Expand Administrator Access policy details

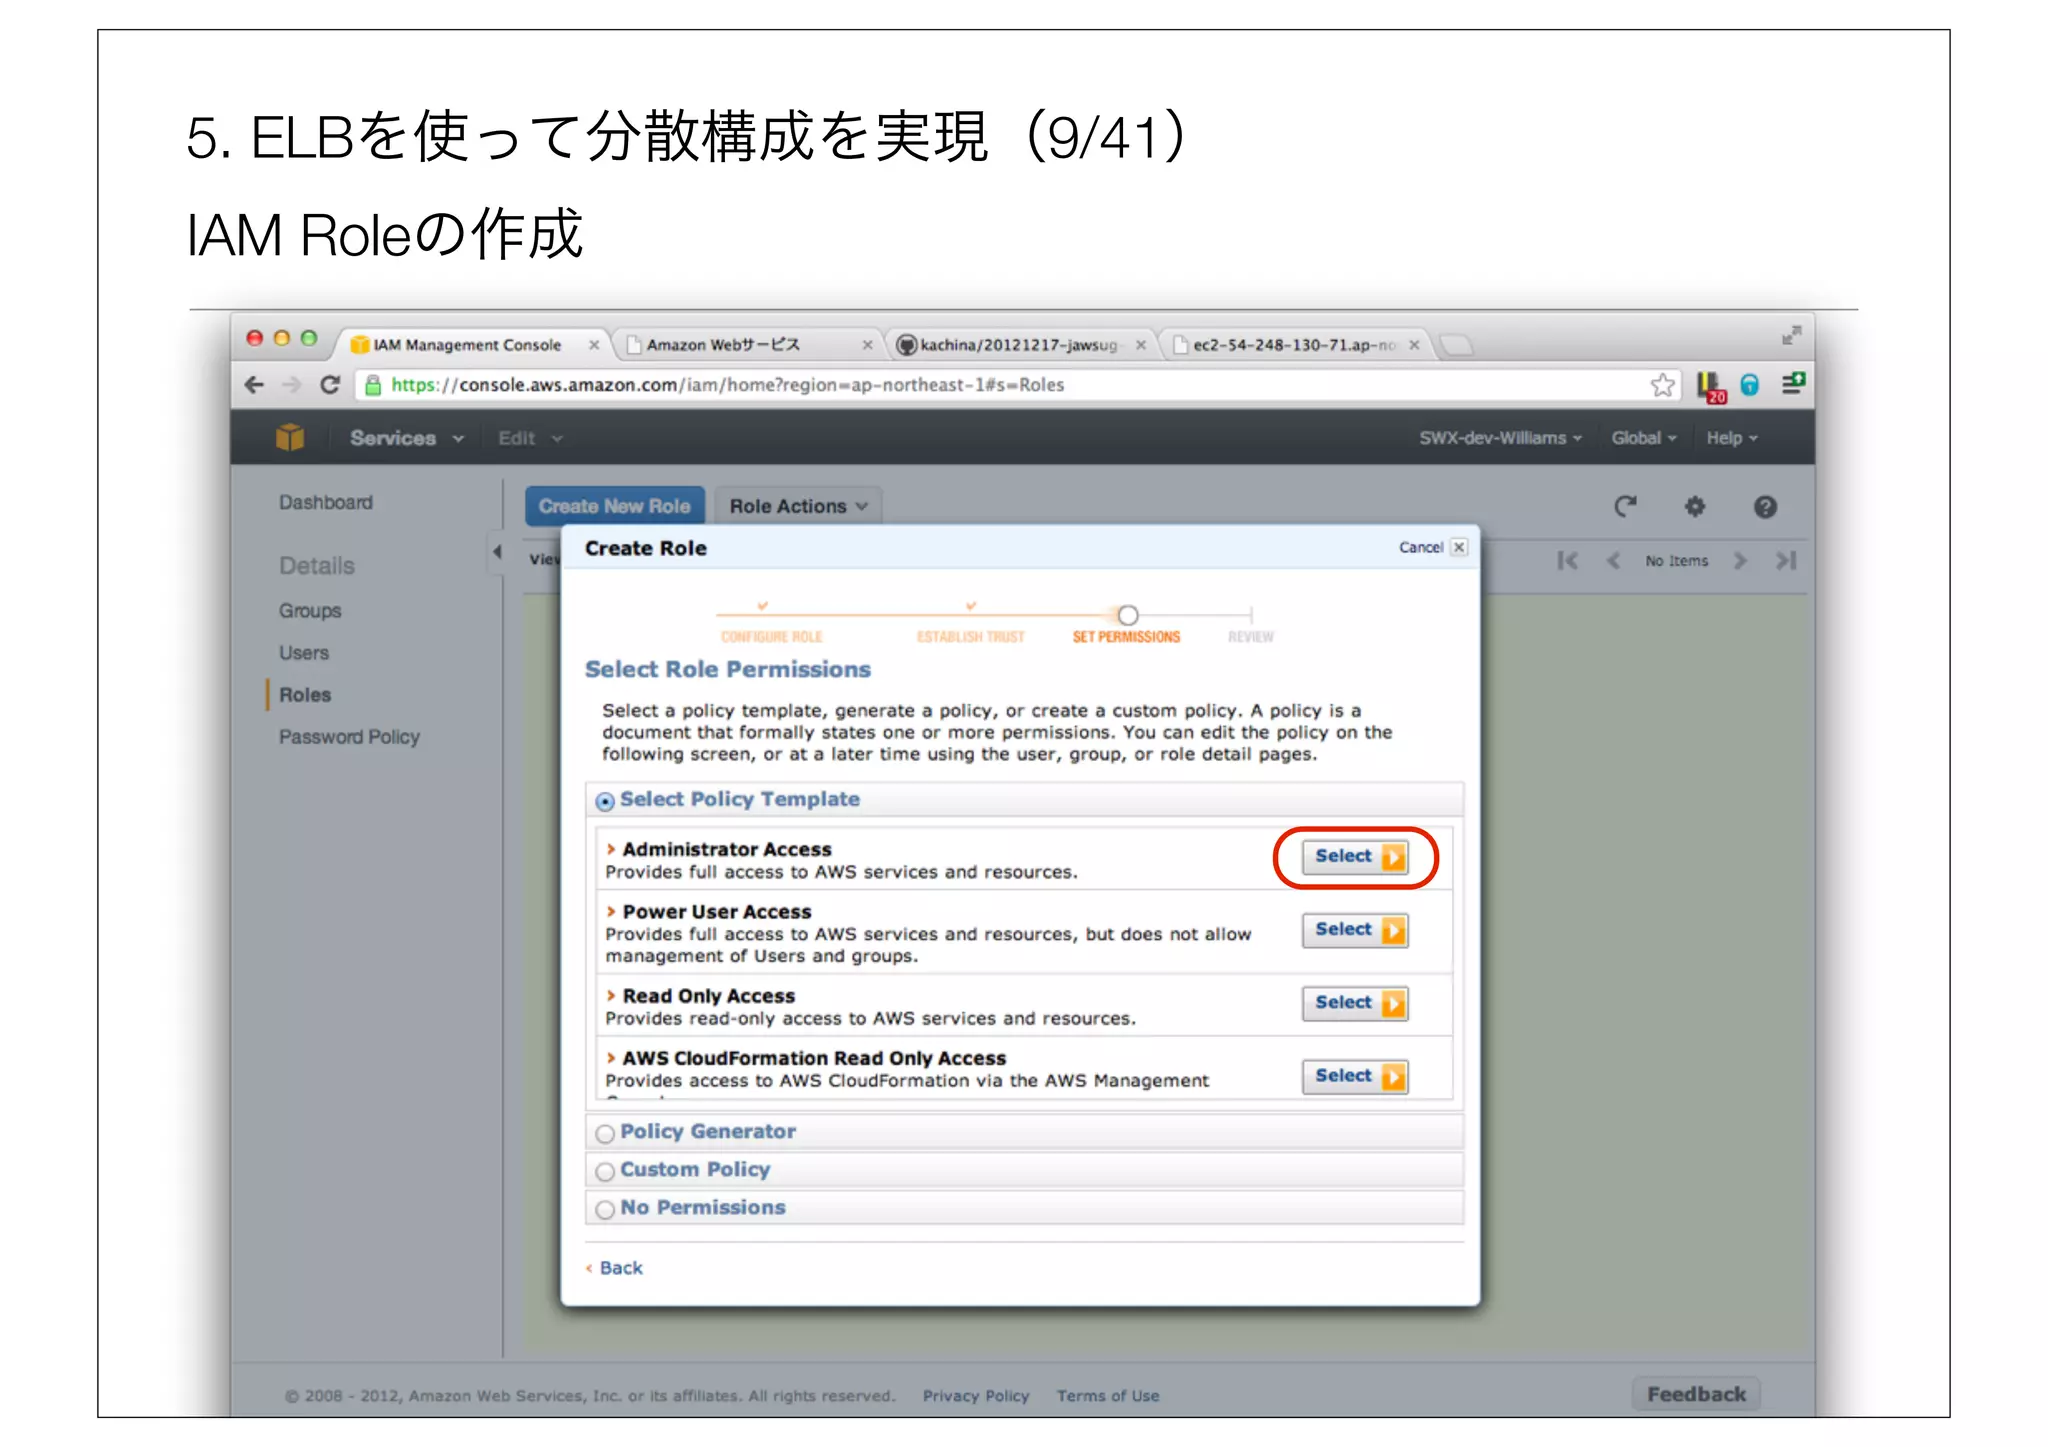610,849
